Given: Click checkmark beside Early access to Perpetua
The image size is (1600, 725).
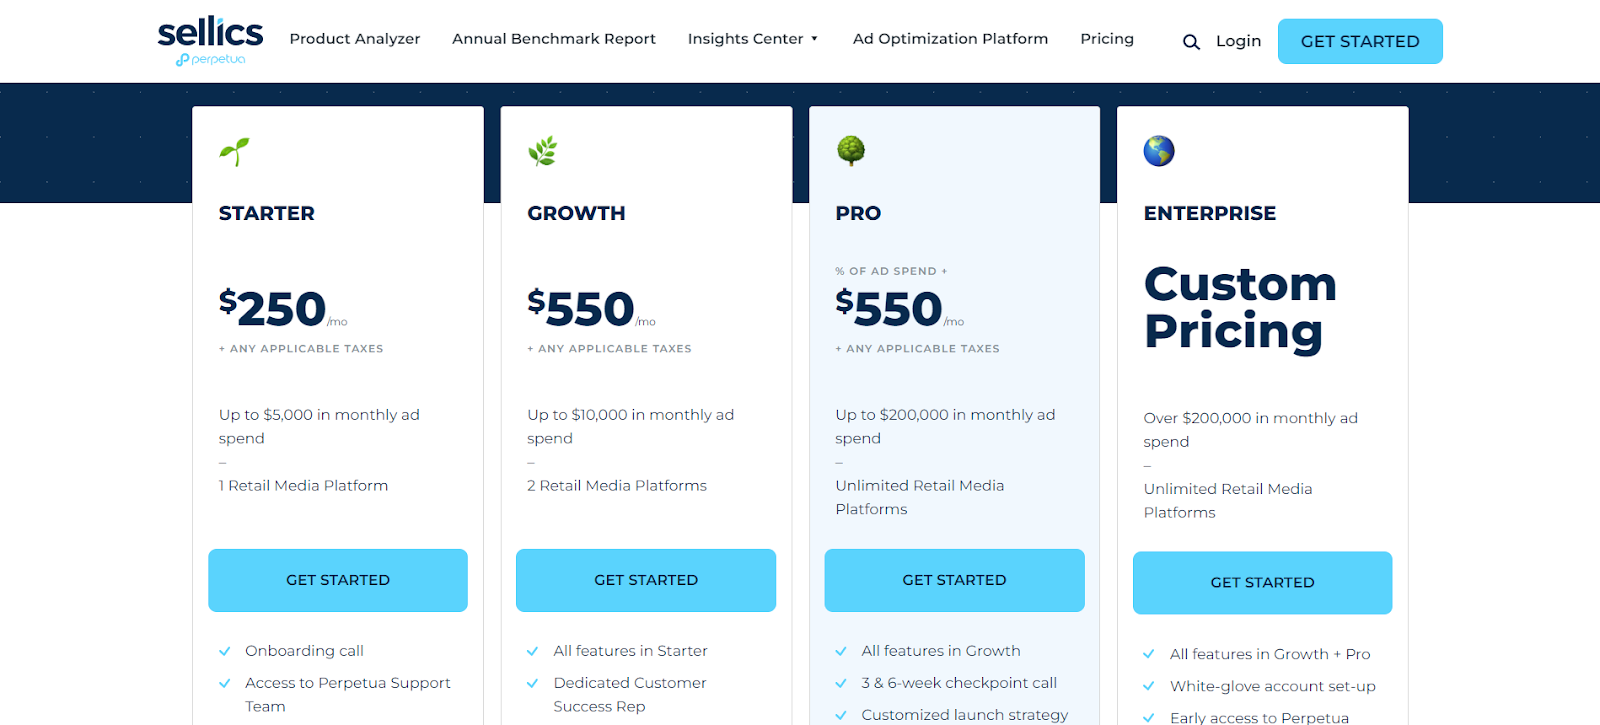Looking at the screenshot, I should (x=1149, y=718).
